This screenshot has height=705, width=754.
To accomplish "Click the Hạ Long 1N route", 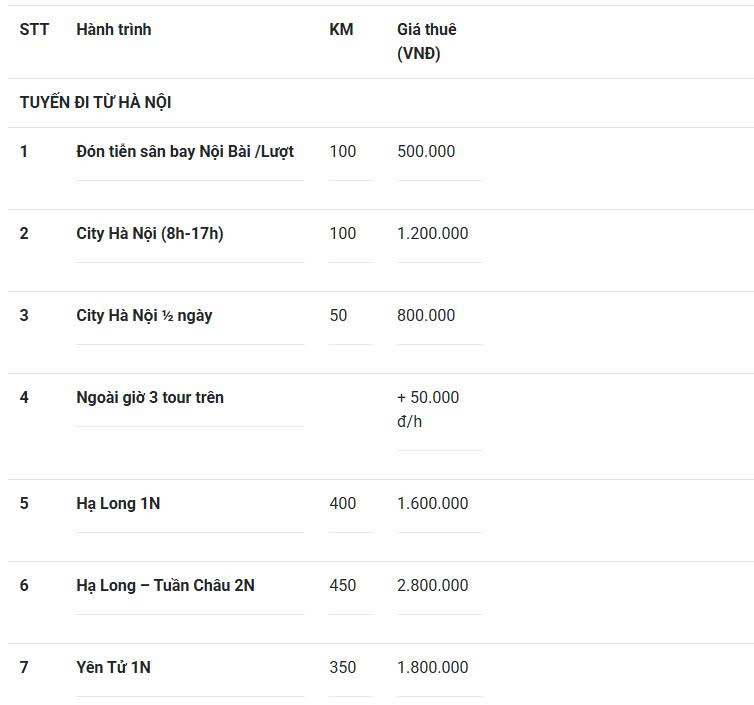I will click(118, 504).
